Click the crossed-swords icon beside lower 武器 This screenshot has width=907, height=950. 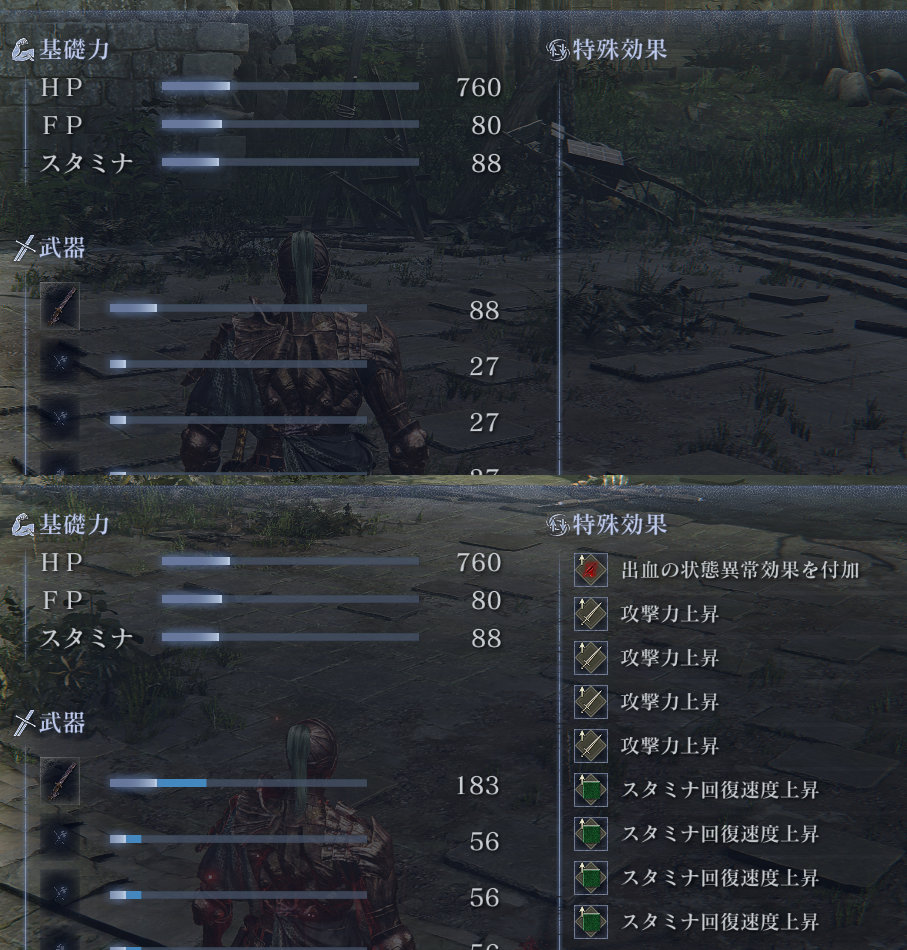pyautogui.click(x=24, y=723)
